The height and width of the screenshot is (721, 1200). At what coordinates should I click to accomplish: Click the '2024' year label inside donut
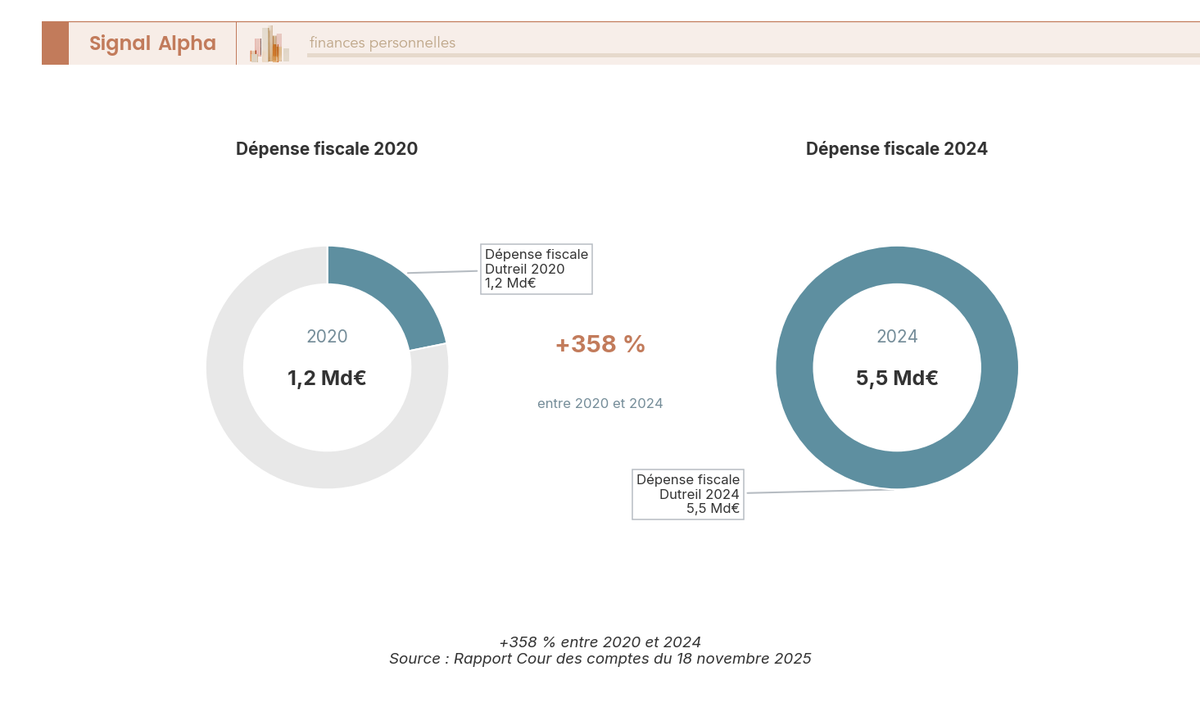pos(897,337)
